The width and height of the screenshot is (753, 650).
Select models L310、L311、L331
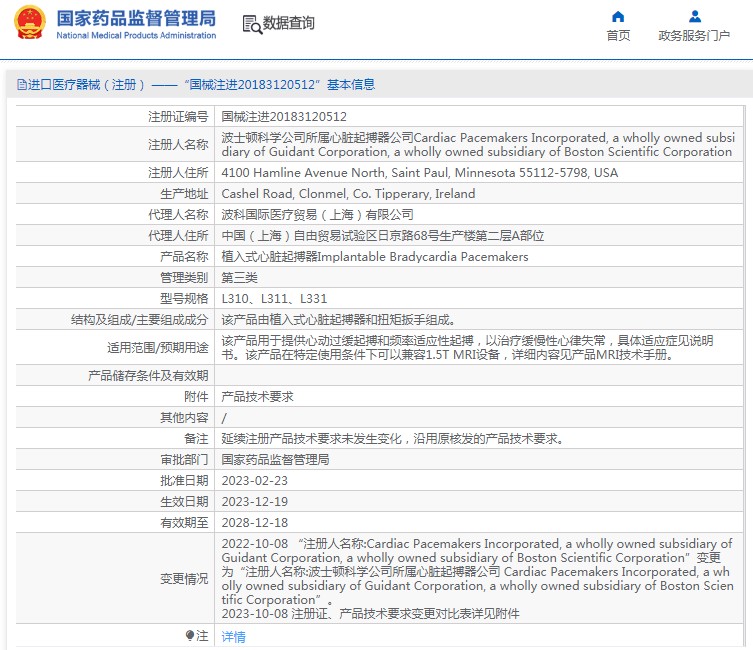click(274, 299)
